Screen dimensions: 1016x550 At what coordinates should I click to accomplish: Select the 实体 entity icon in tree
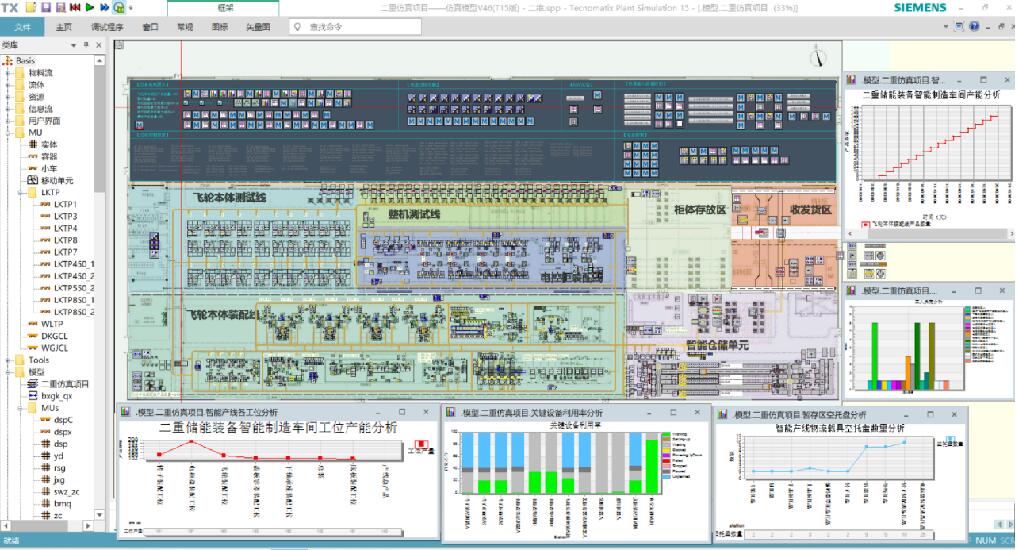pyautogui.click(x=32, y=145)
